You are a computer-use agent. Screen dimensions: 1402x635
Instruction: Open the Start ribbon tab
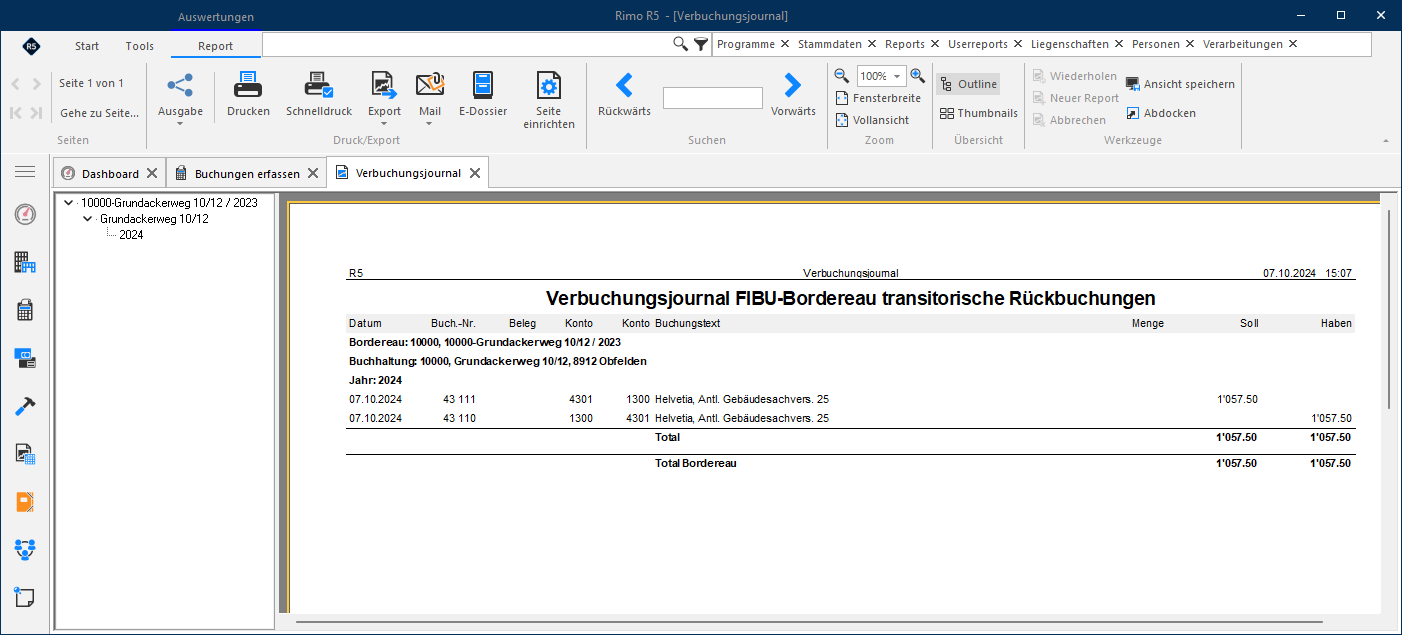[87, 46]
